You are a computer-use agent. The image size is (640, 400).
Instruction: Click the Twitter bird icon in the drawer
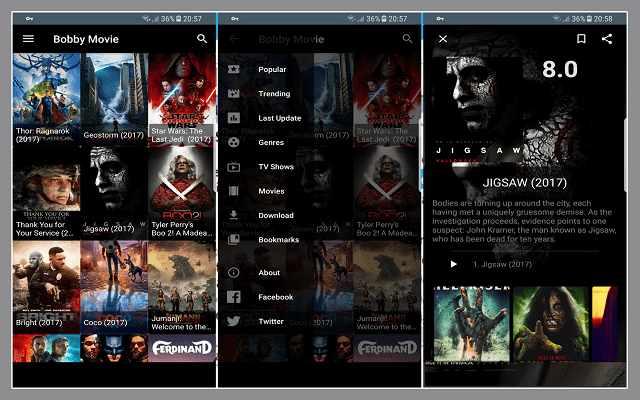tap(234, 322)
